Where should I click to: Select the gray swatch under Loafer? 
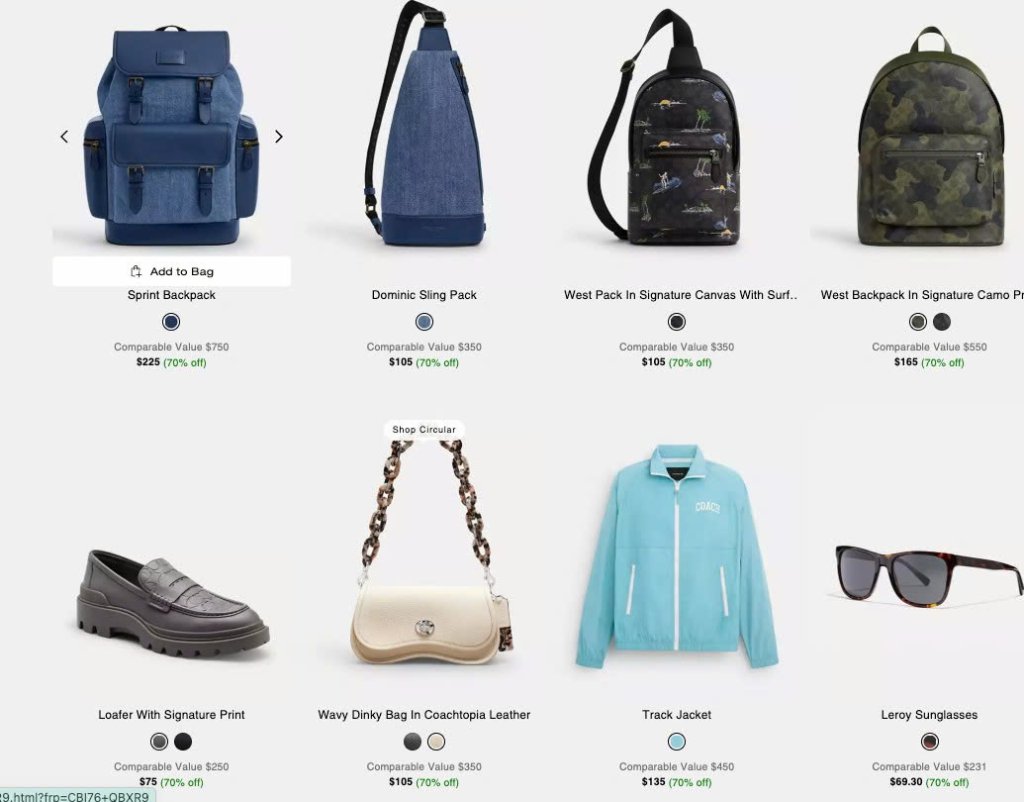159,742
